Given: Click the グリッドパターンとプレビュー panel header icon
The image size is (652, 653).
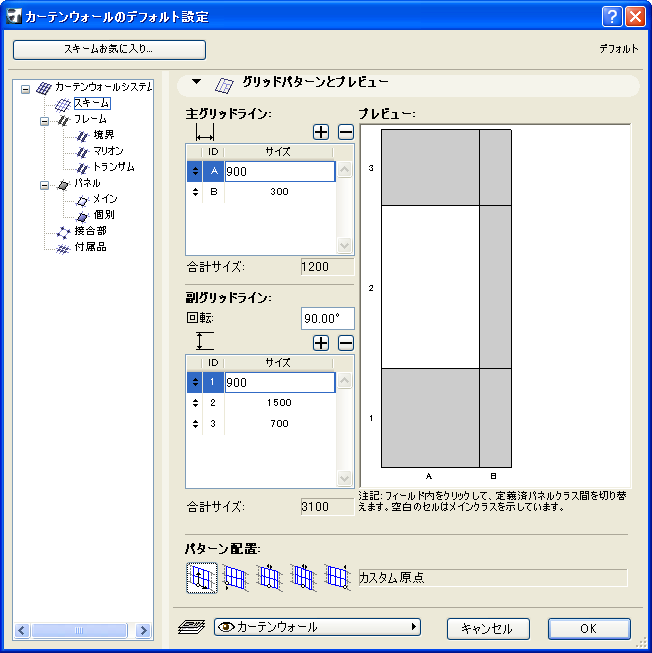Looking at the screenshot, I should click(224, 85).
